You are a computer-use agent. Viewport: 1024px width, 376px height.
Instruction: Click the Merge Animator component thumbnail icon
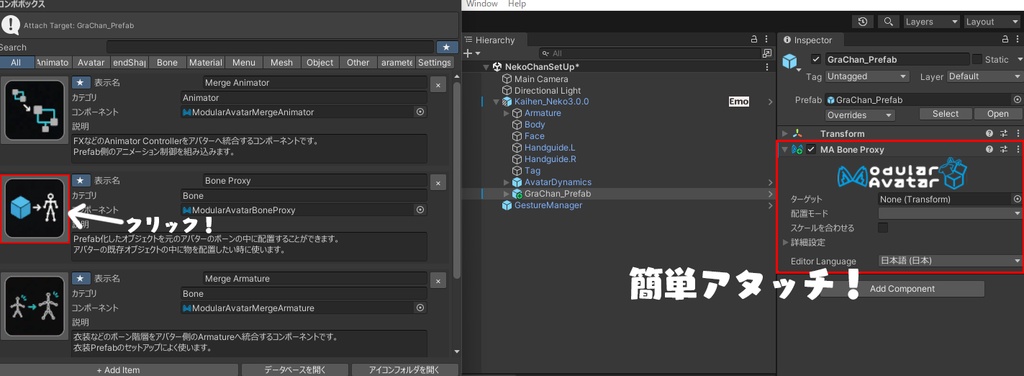pyautogui.click(x=35, y=111)
